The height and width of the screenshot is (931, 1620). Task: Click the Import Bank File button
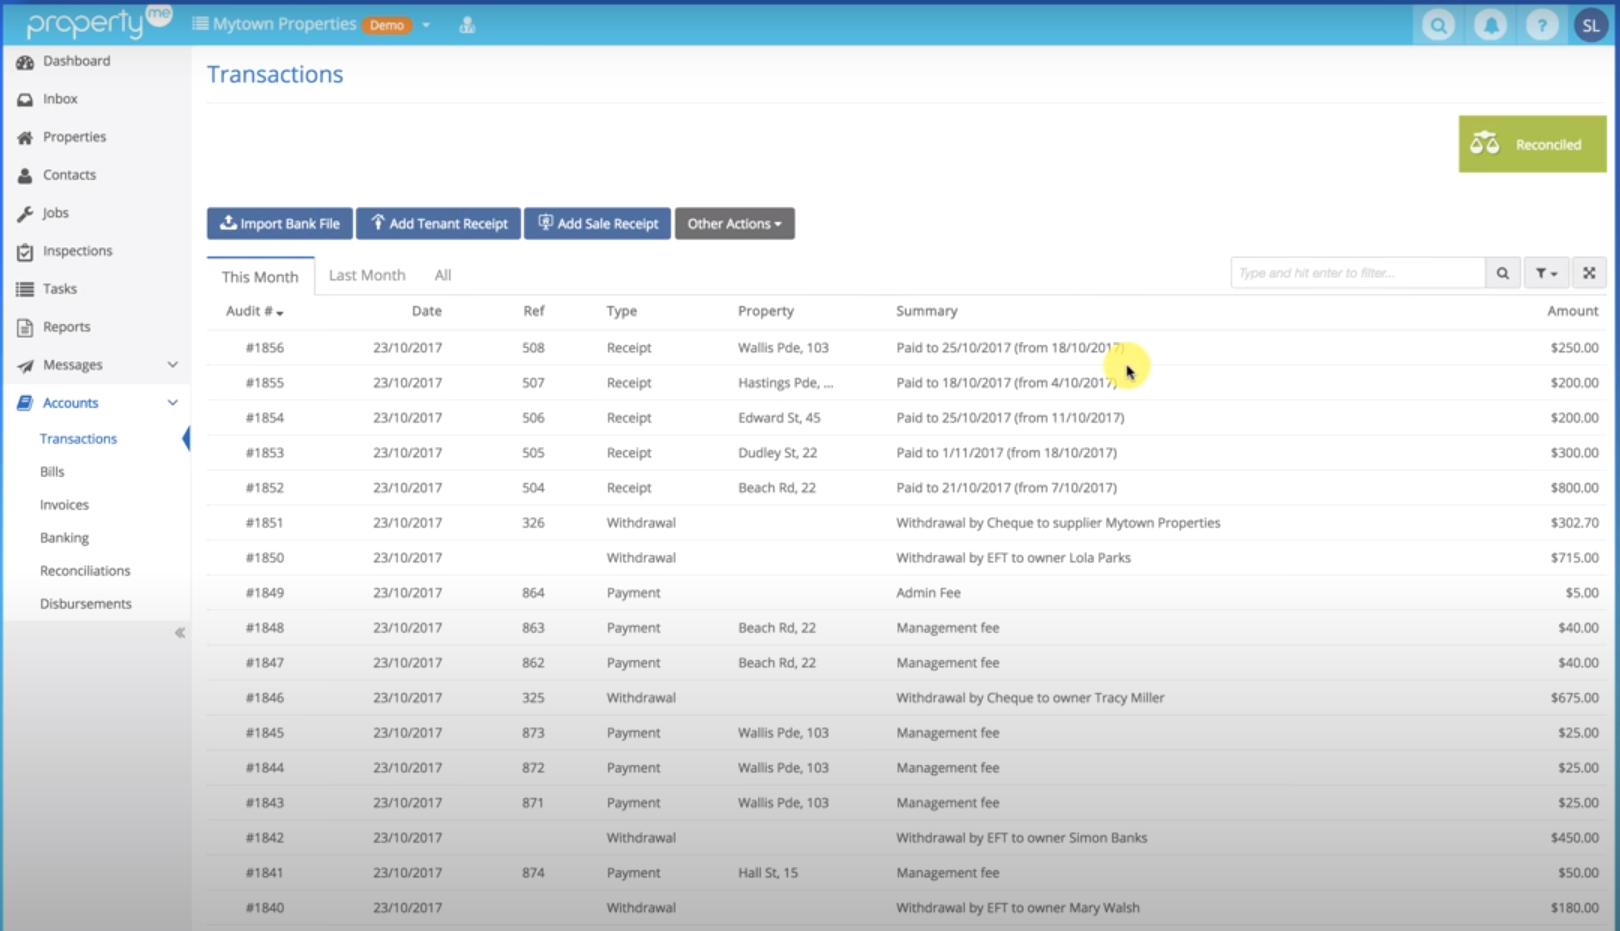tap(279, 223)
